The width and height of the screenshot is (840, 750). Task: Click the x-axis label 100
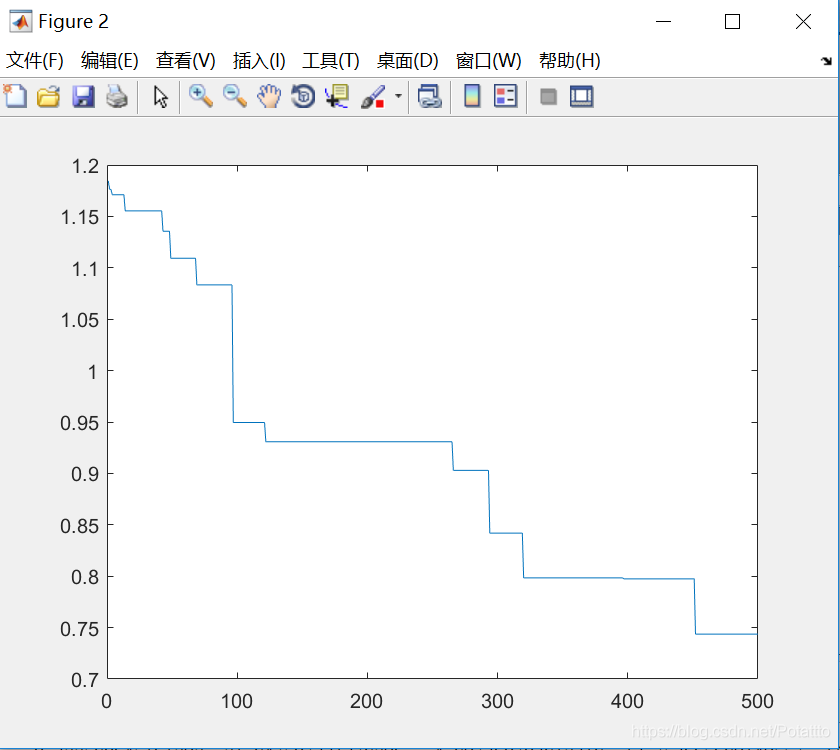point(237,701)
